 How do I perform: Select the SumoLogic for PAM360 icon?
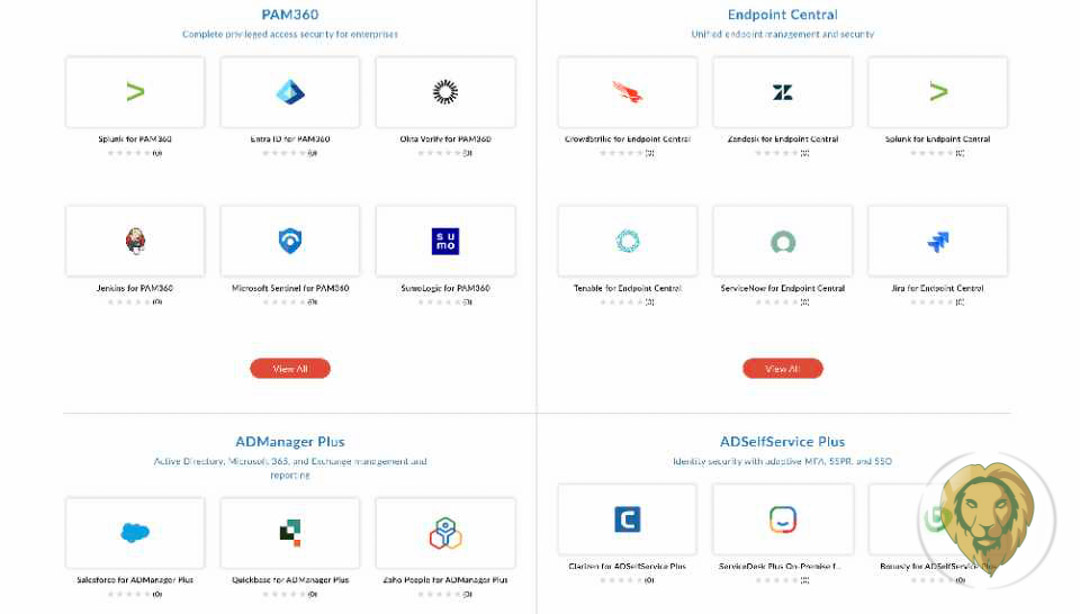tap(445, 241)
